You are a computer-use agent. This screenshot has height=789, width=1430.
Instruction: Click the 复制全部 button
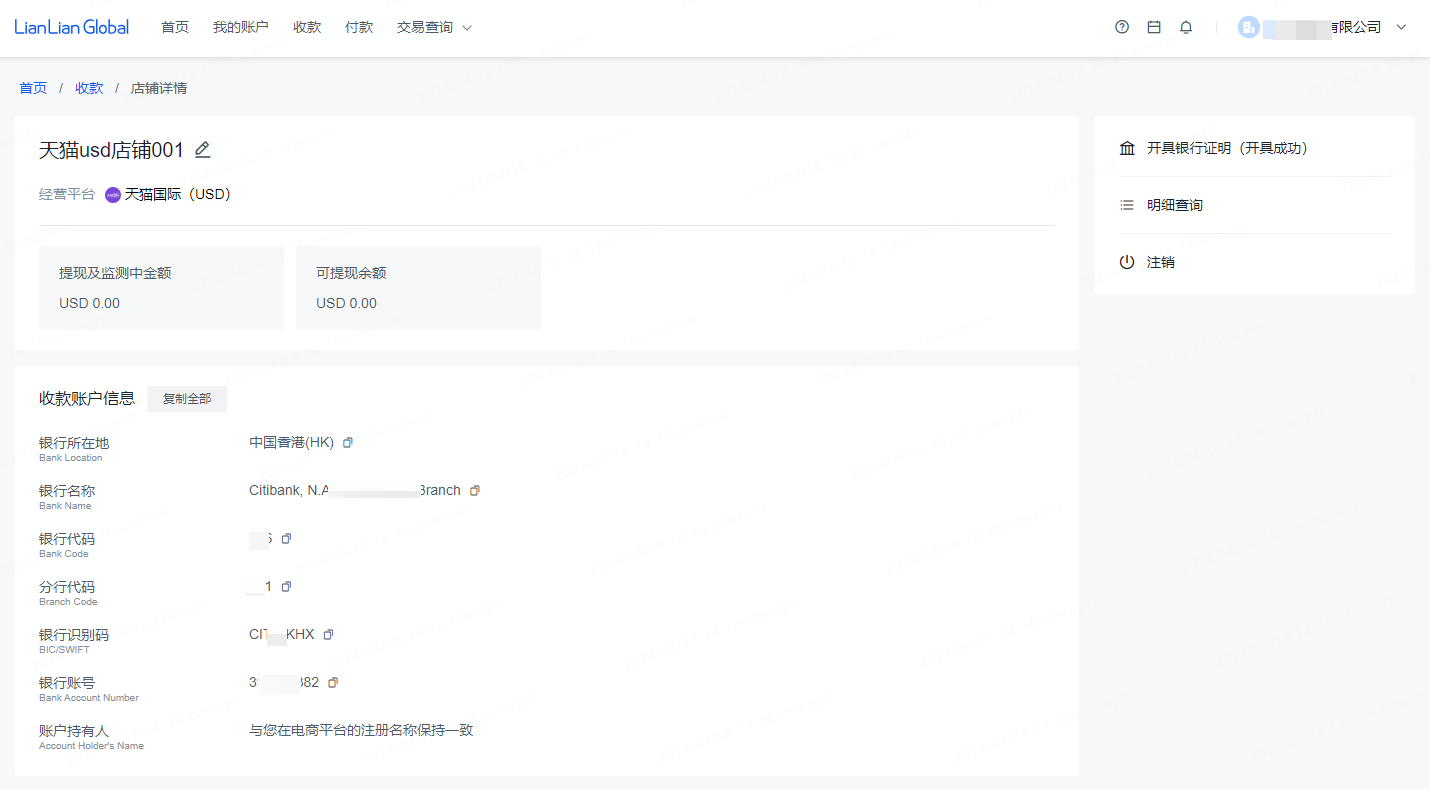coord(187,398)
